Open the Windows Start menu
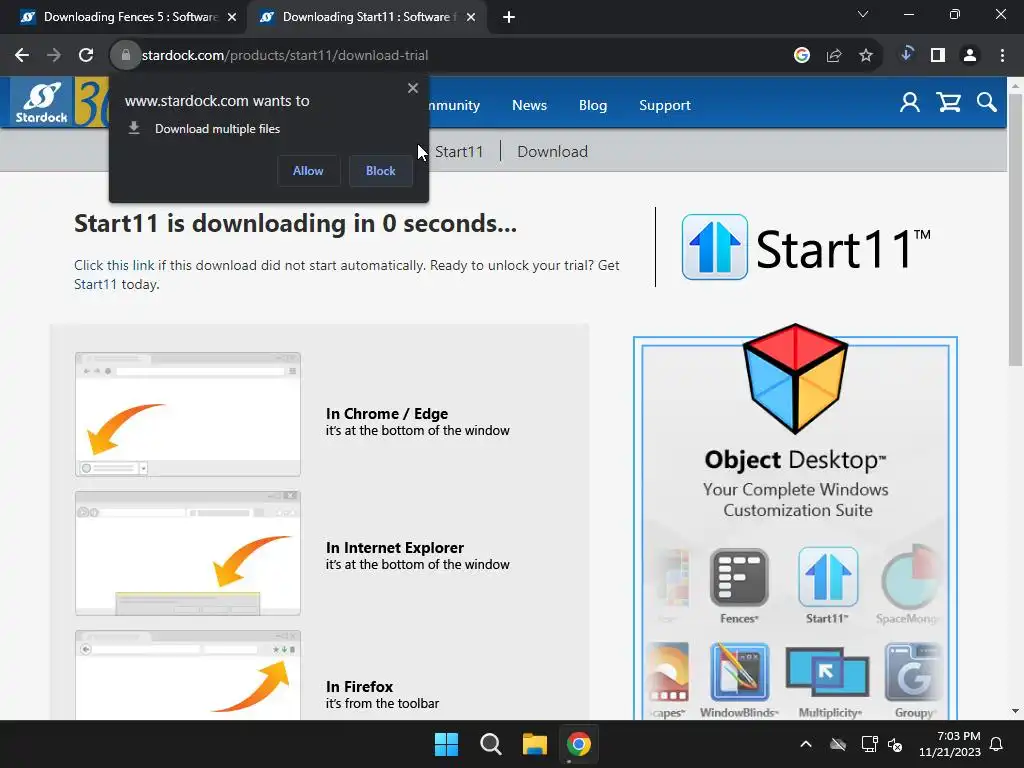Viewport: 1024px width, 768px height. click(x=447, y=744)
